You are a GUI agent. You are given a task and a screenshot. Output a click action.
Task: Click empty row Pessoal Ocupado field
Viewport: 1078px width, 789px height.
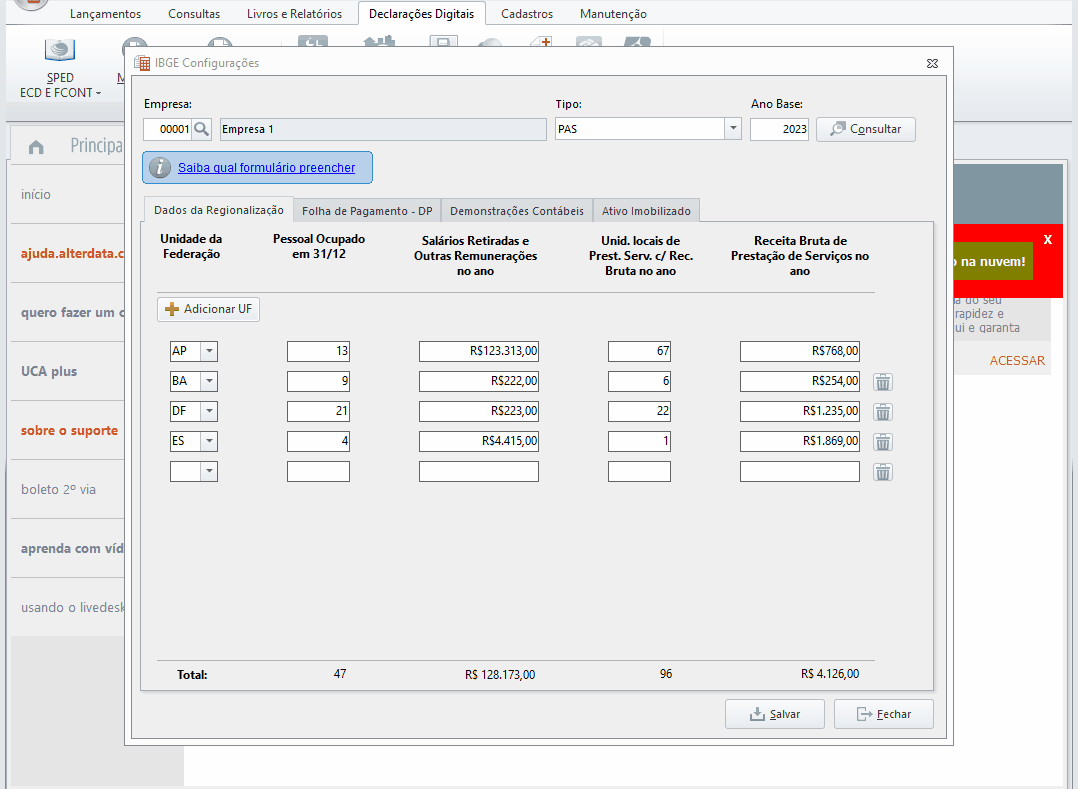click(318, 471)
